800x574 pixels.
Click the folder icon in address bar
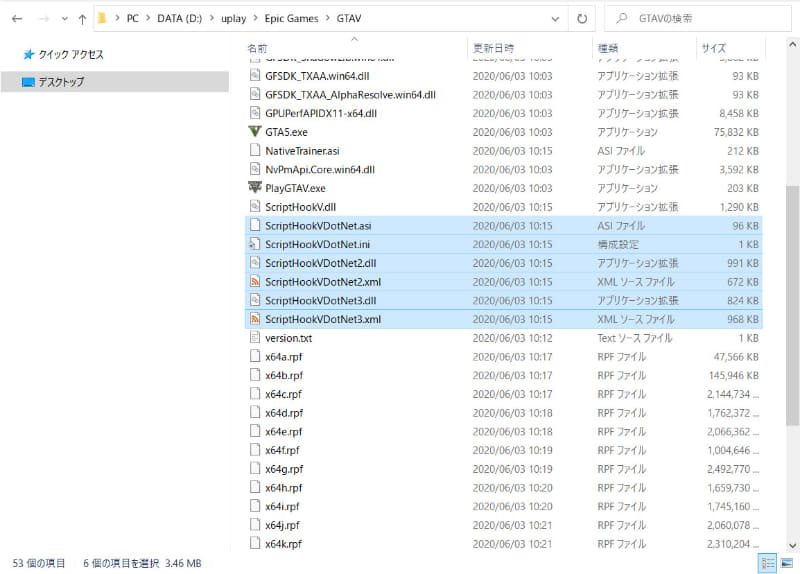102,18
